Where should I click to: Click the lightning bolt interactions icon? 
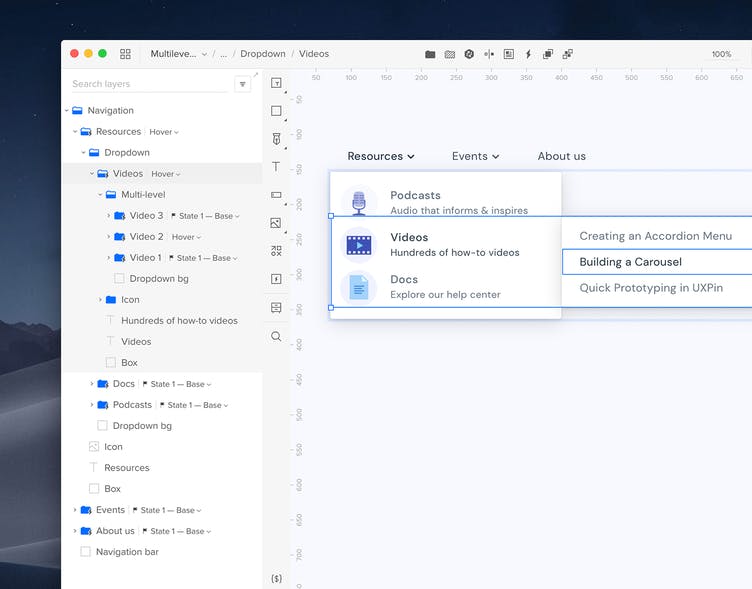[x=528, y=54]
